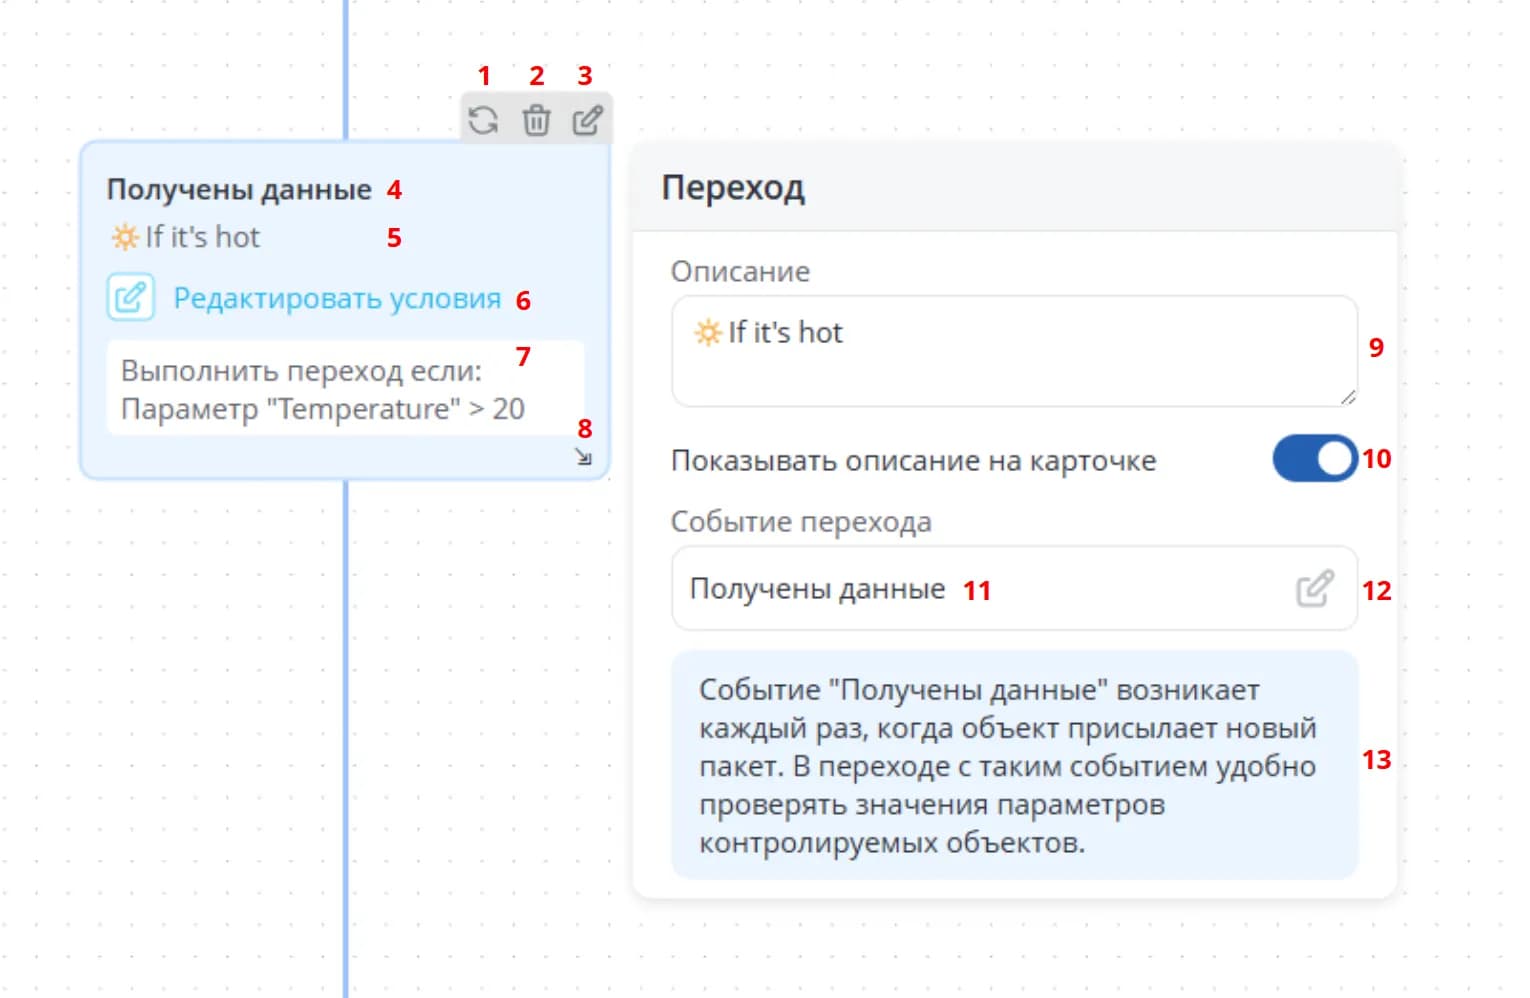Click the blue hint starting Событие "Получены данные" возникает
Screen dimensions: 1530x998
1014,765
